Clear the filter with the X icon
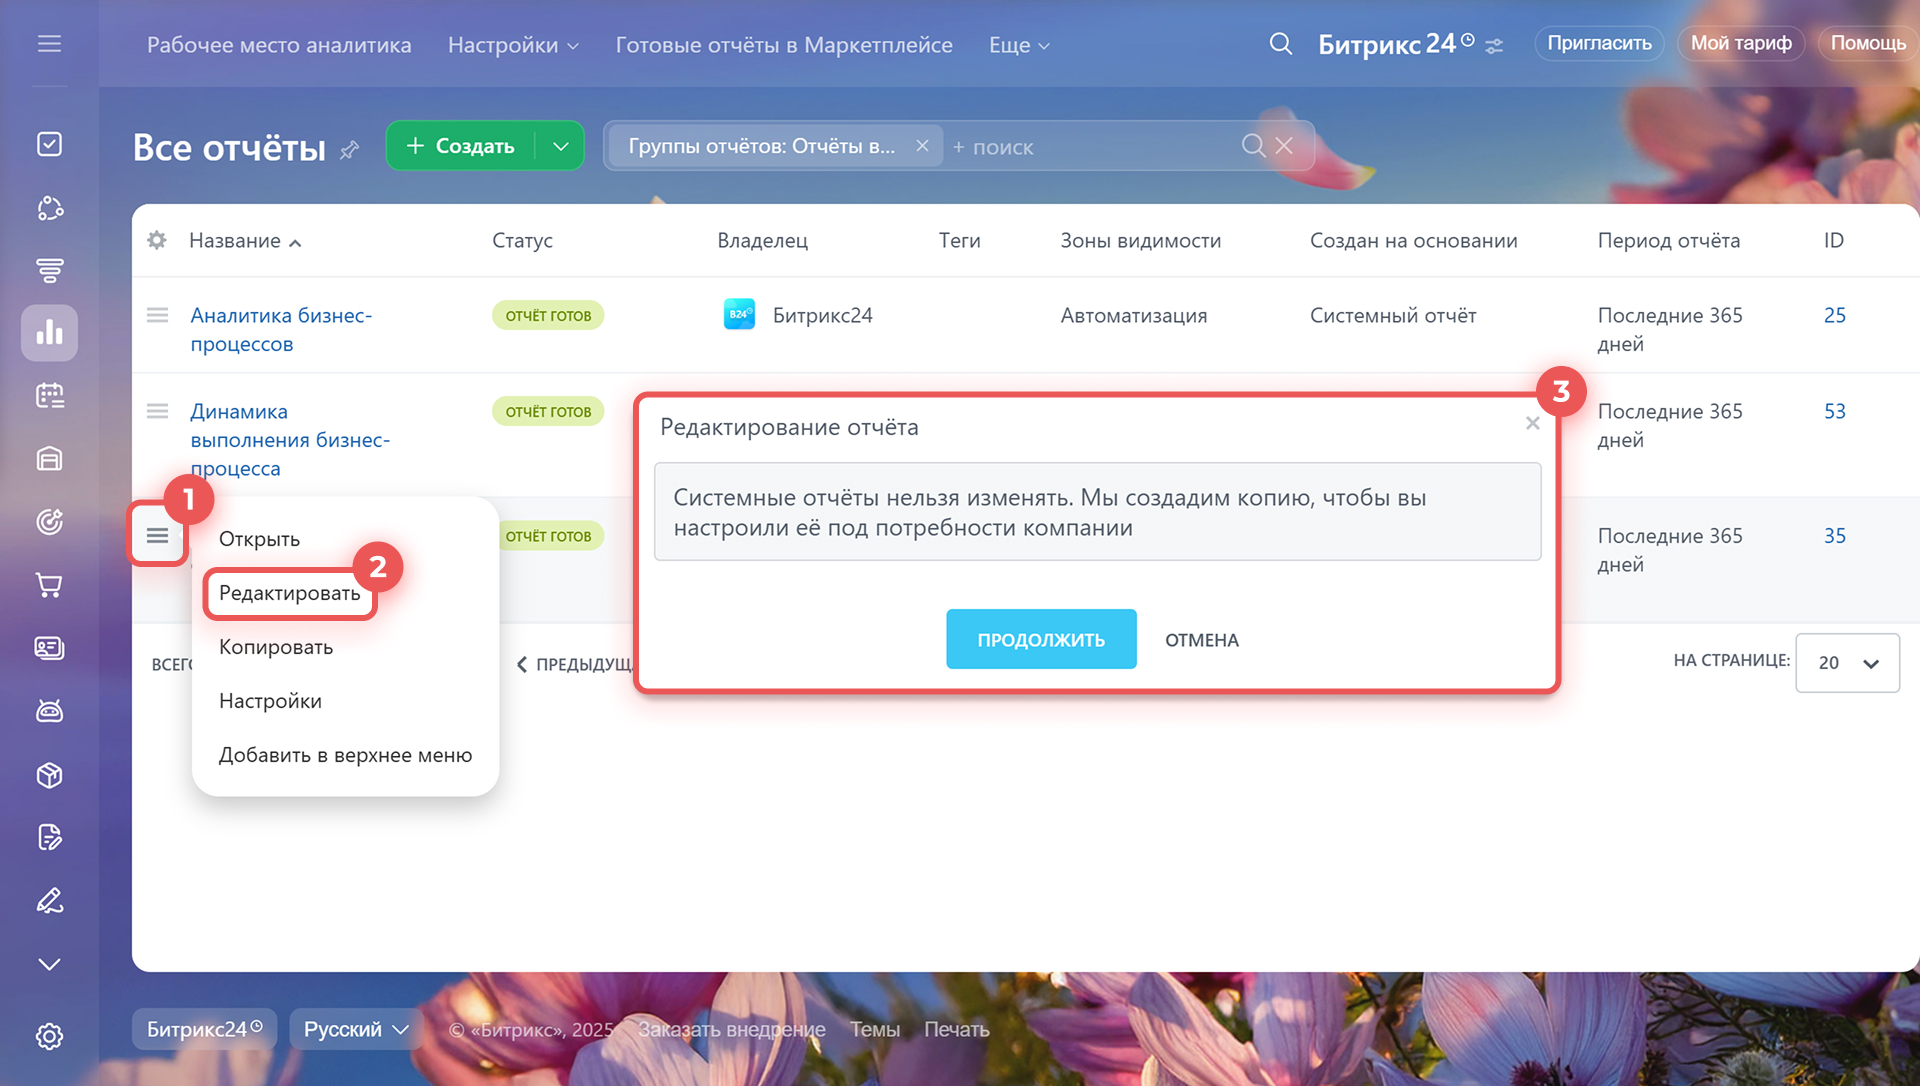Image resolution: width=1920 pixels, height=1086 pixels. [1285, 146]
